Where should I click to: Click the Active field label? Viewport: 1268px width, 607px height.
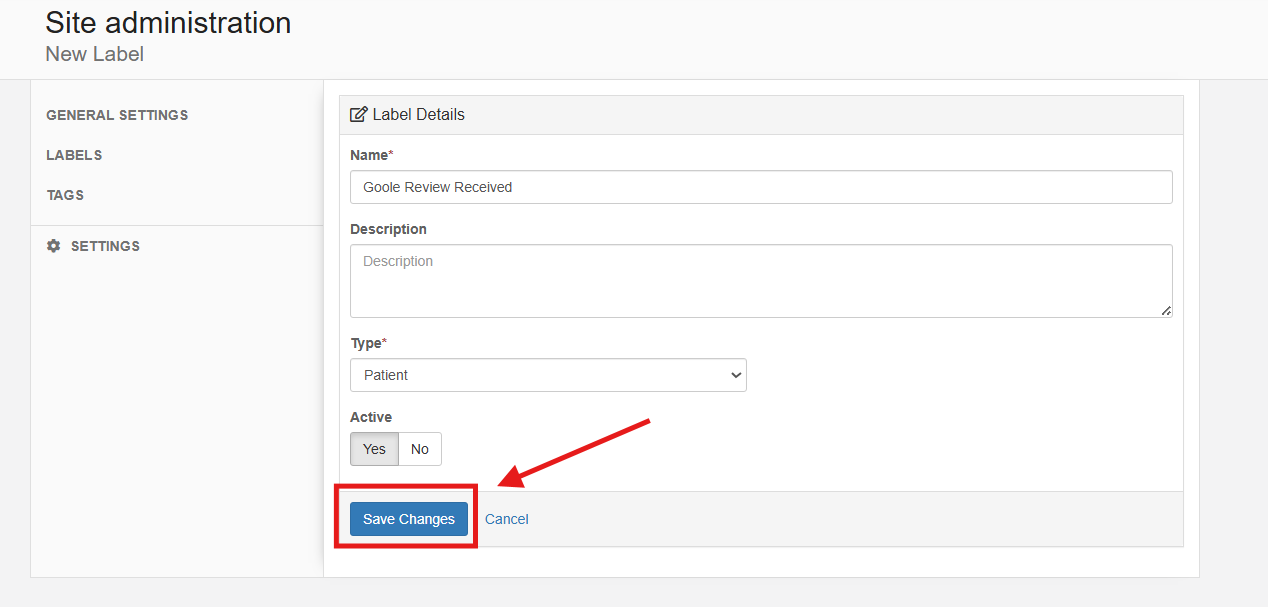point(371,417)
